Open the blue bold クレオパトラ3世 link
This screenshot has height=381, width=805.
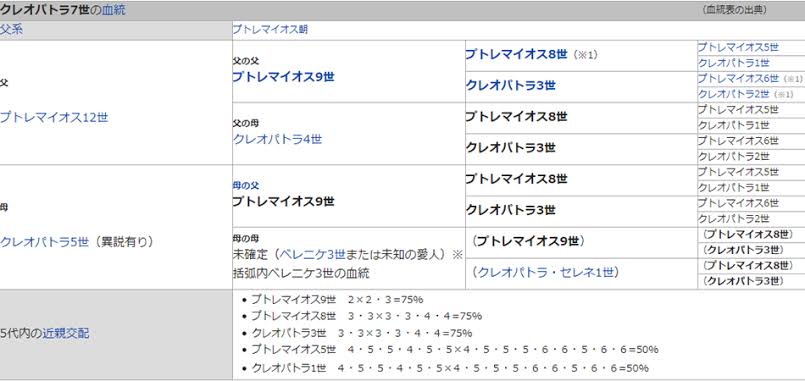(510, 86)
